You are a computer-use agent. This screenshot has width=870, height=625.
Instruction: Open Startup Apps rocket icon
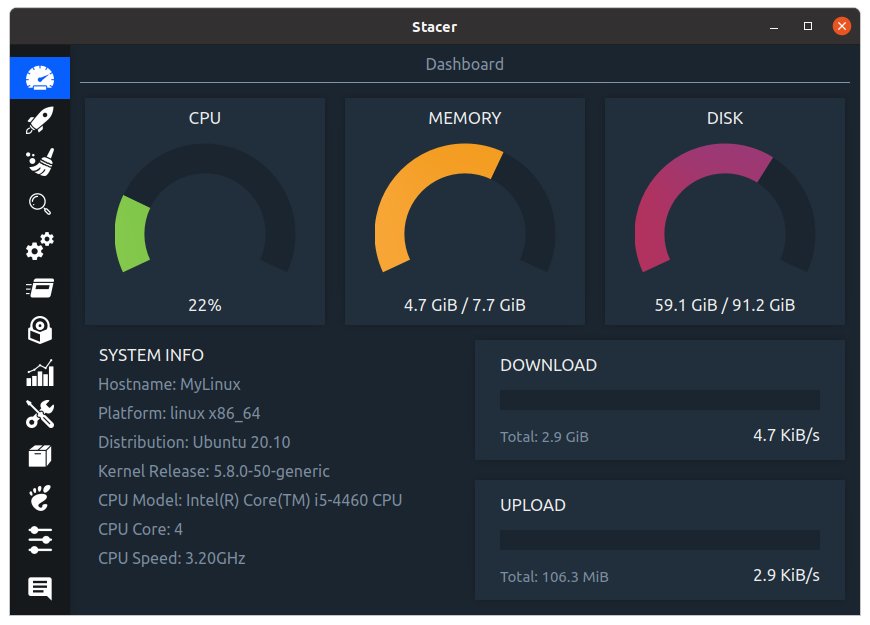point(40,121)
